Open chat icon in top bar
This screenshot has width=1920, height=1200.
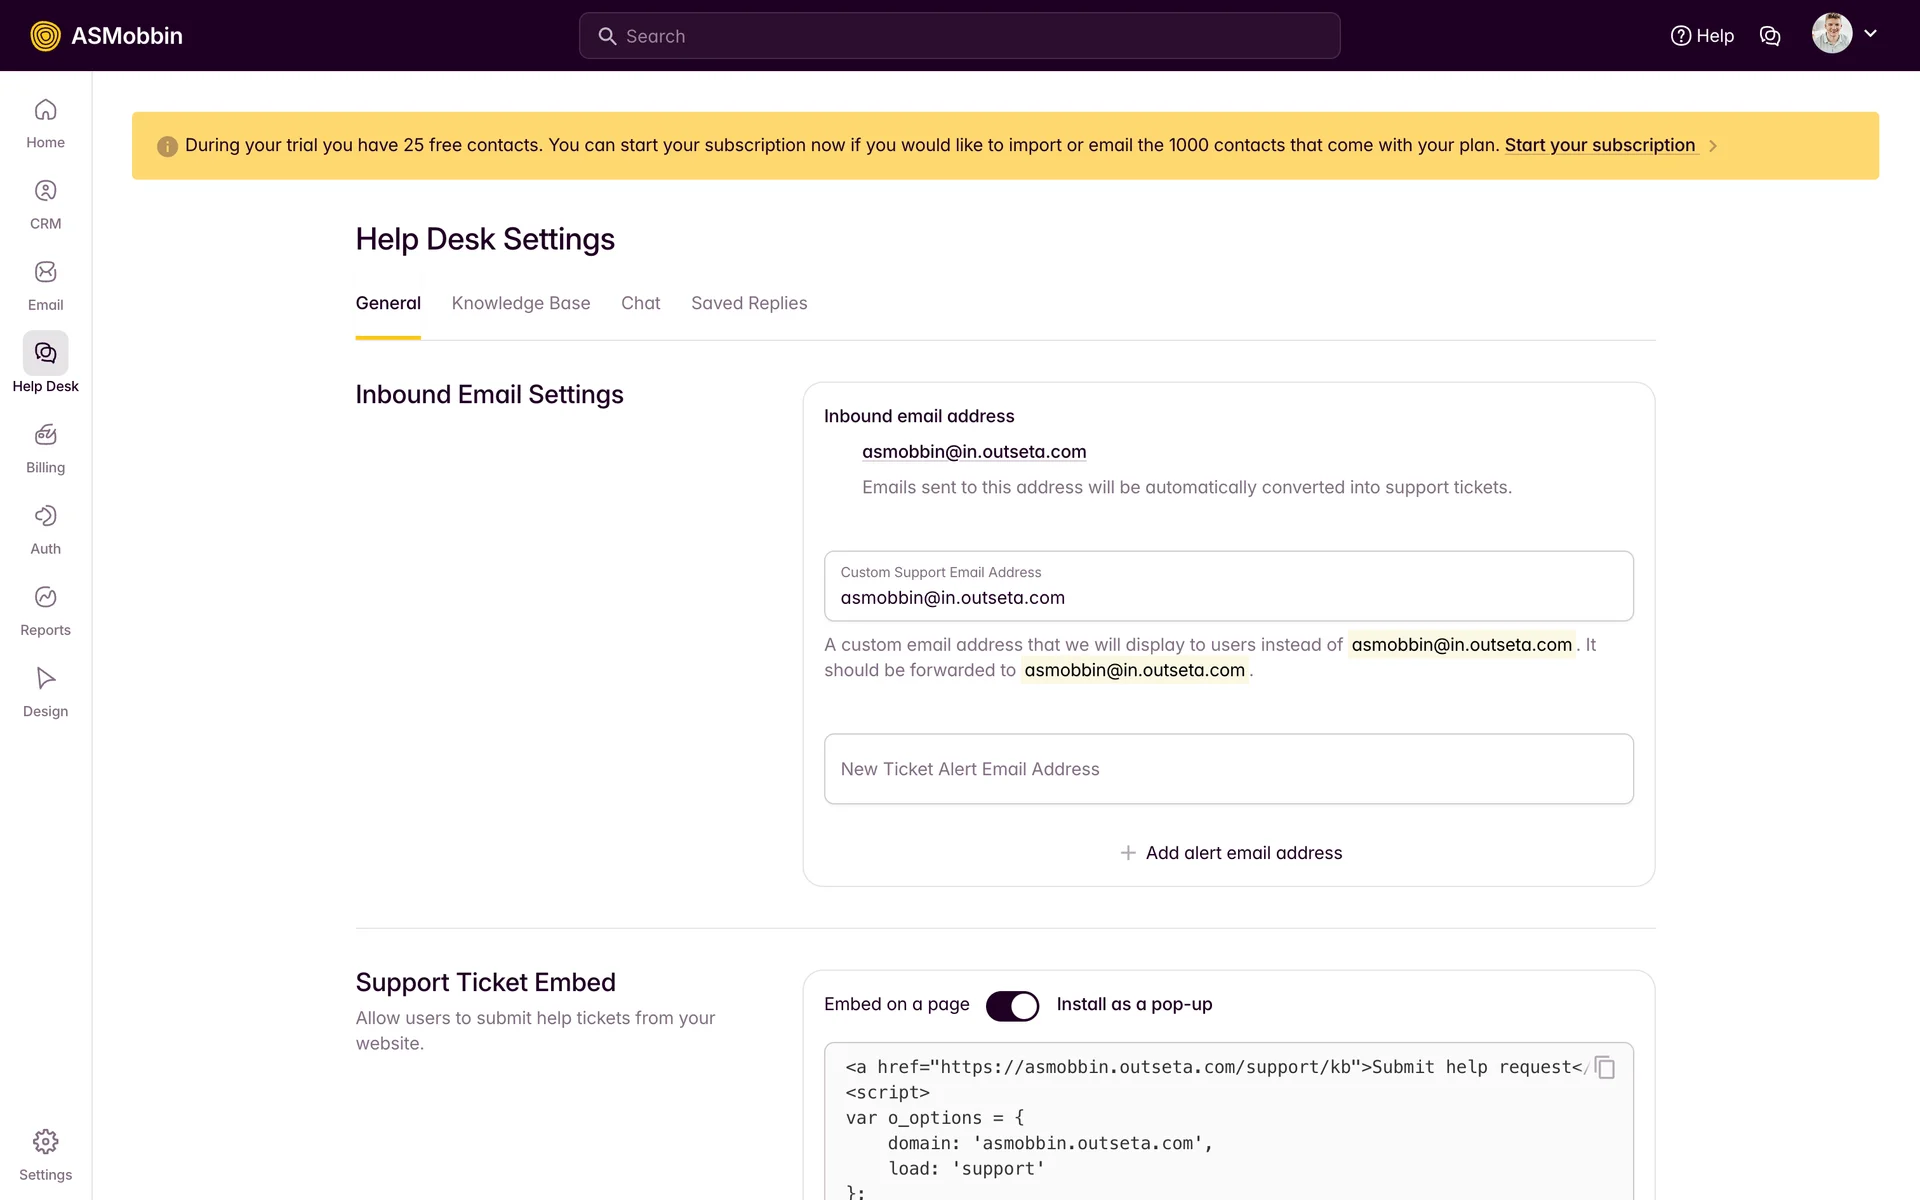point(1769,36)
